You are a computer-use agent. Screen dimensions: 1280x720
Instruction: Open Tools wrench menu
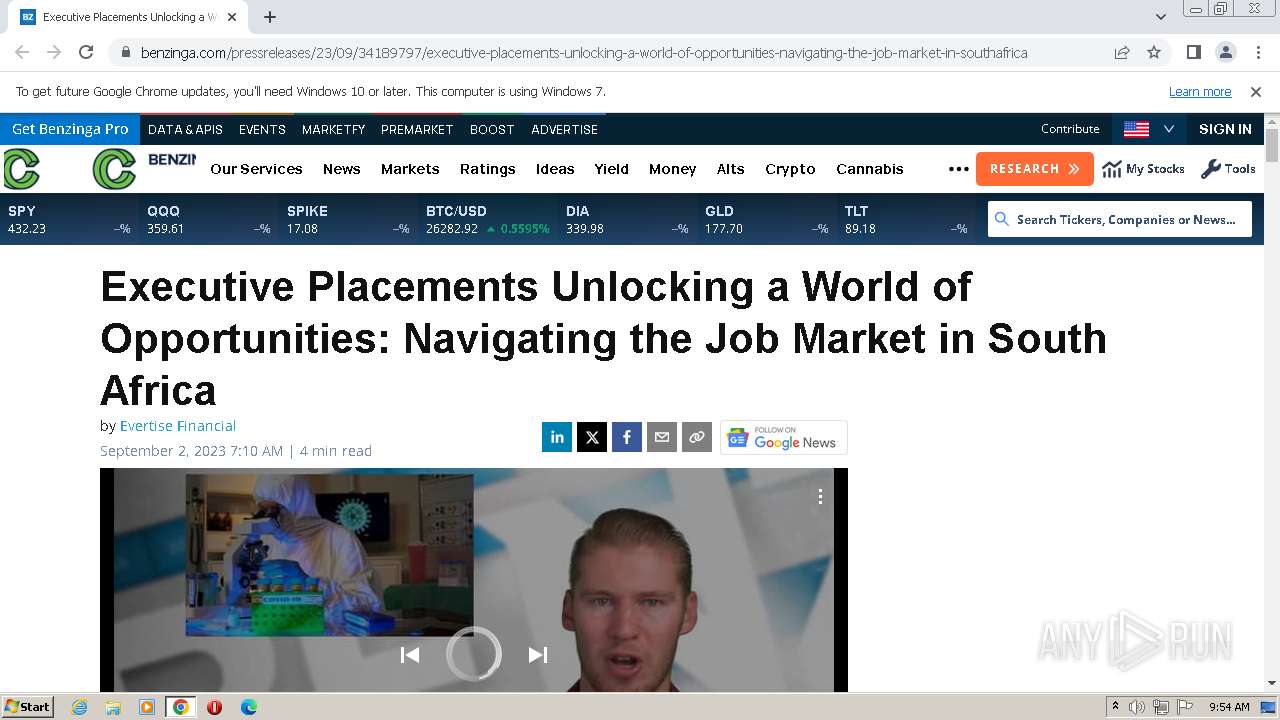1228,169
